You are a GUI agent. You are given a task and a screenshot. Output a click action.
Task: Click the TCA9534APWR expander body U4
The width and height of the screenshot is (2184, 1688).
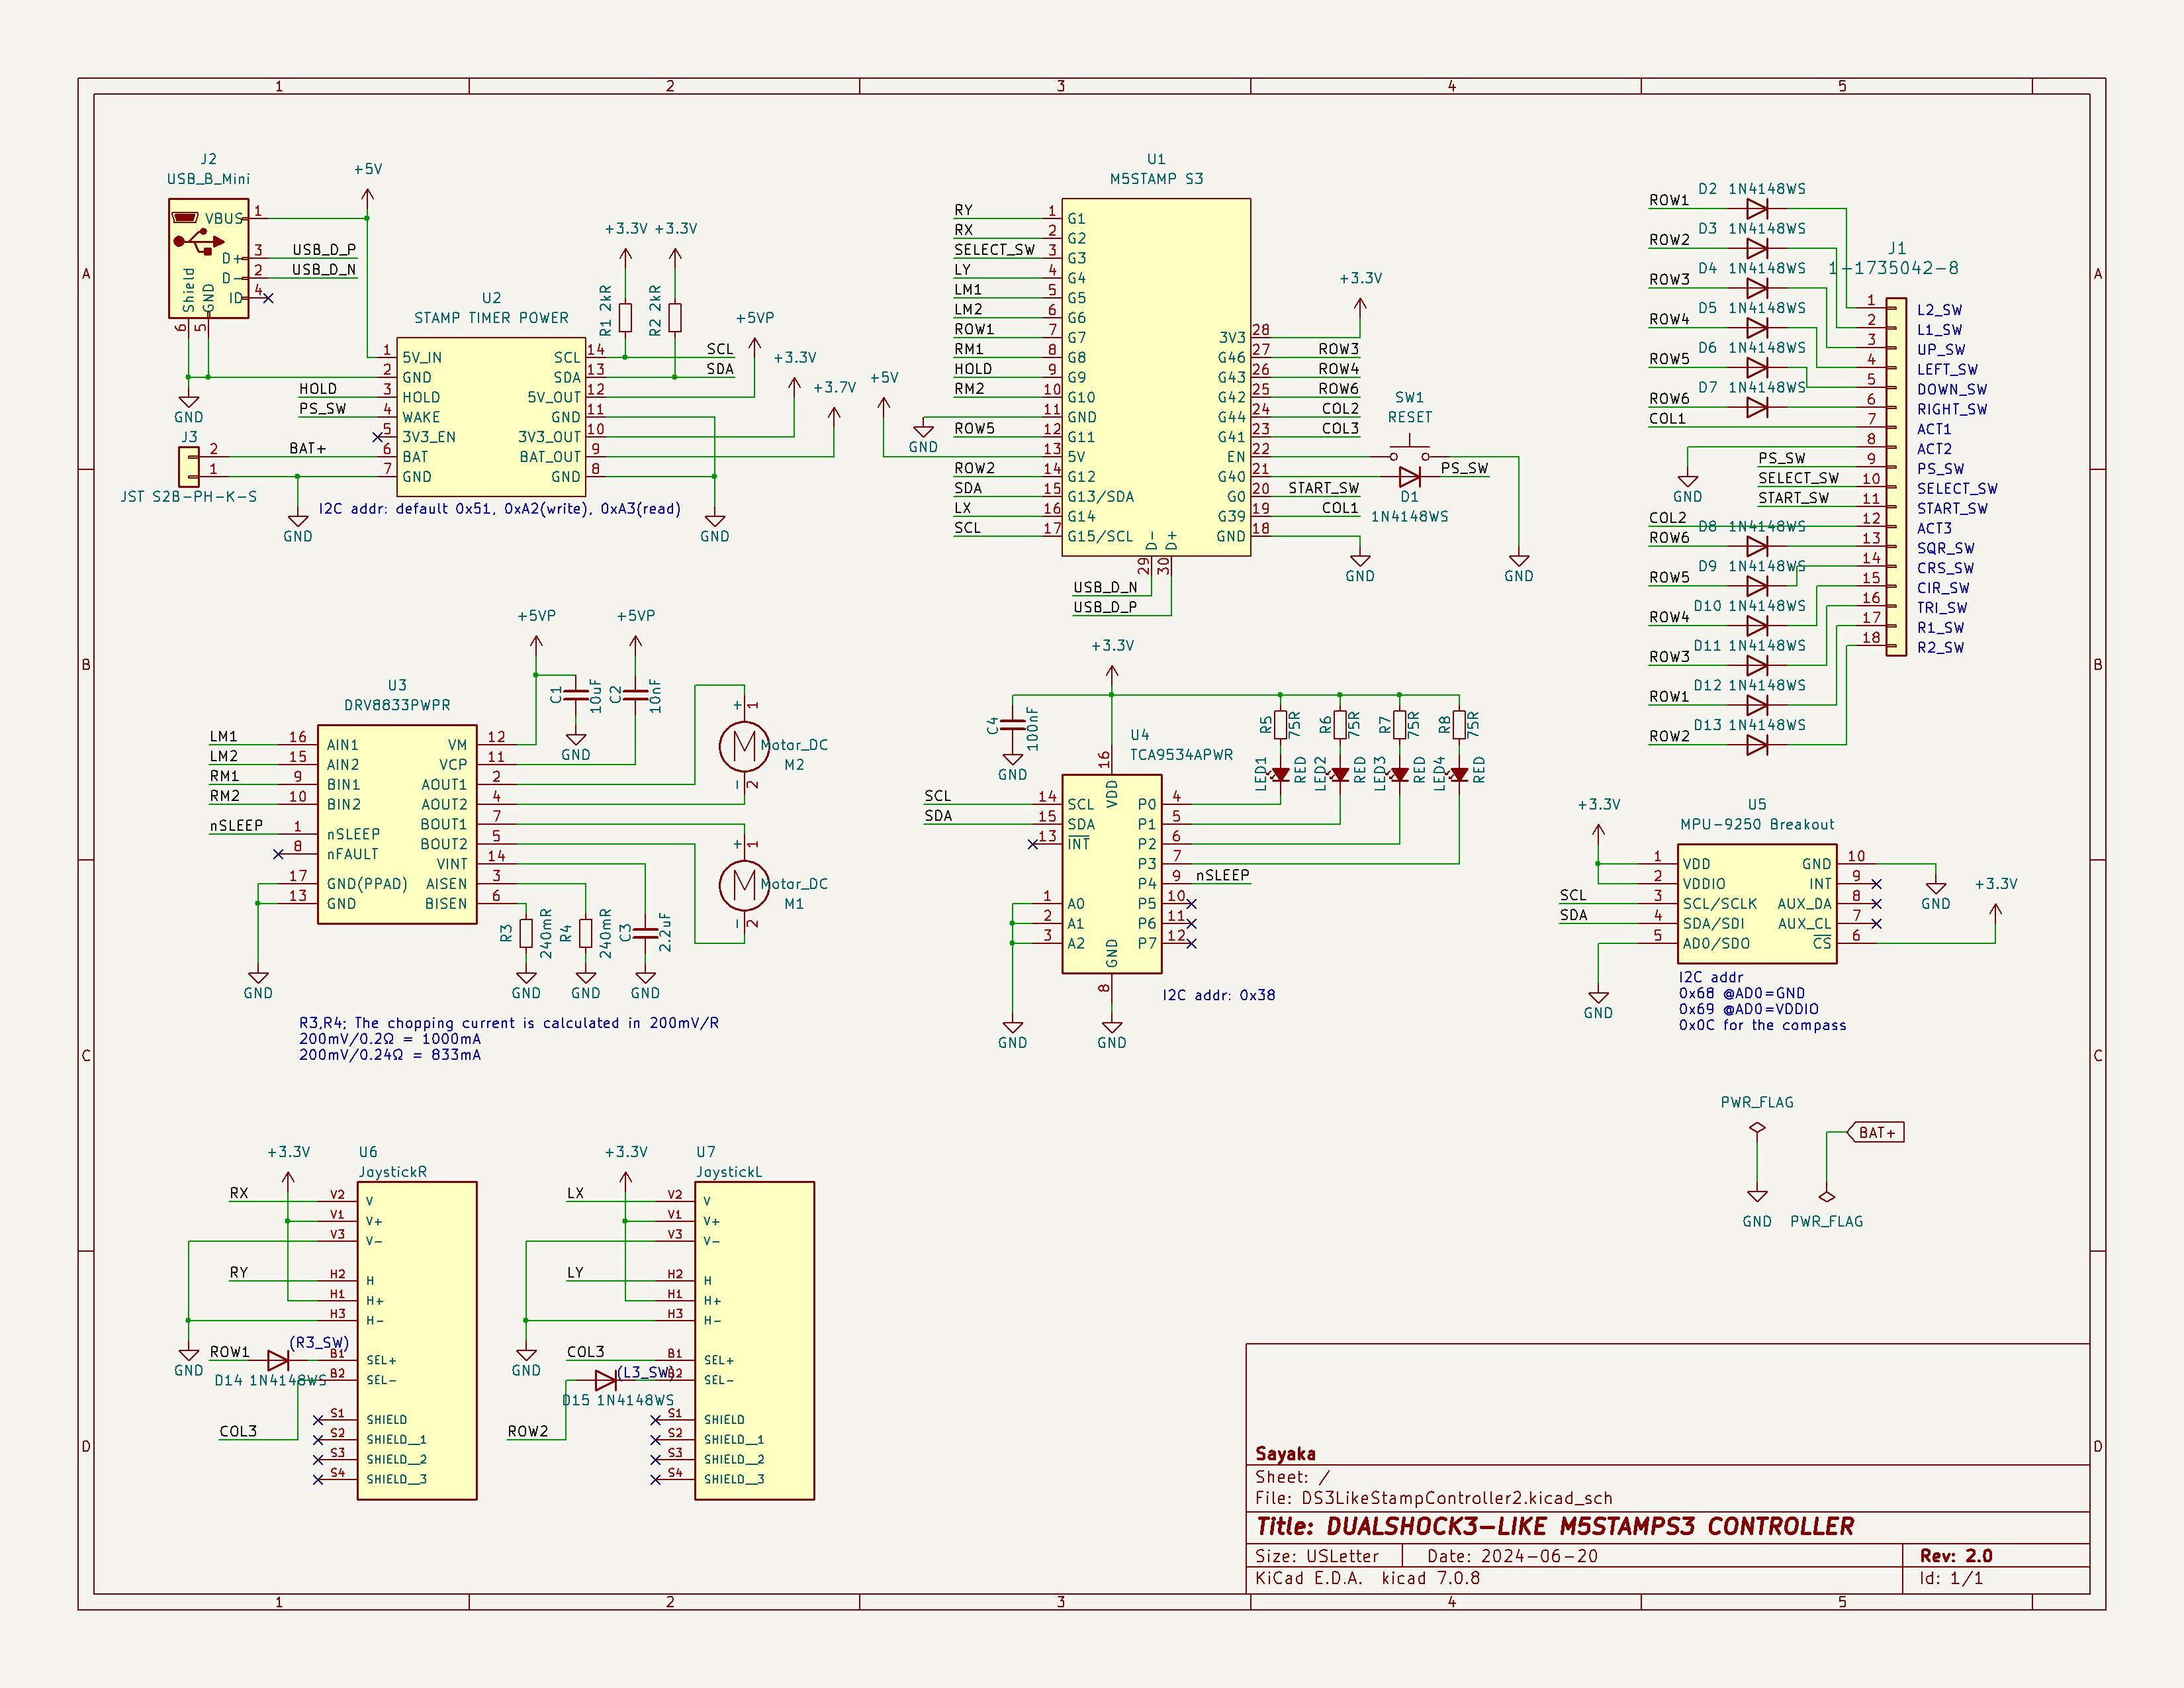(1111, 874)
